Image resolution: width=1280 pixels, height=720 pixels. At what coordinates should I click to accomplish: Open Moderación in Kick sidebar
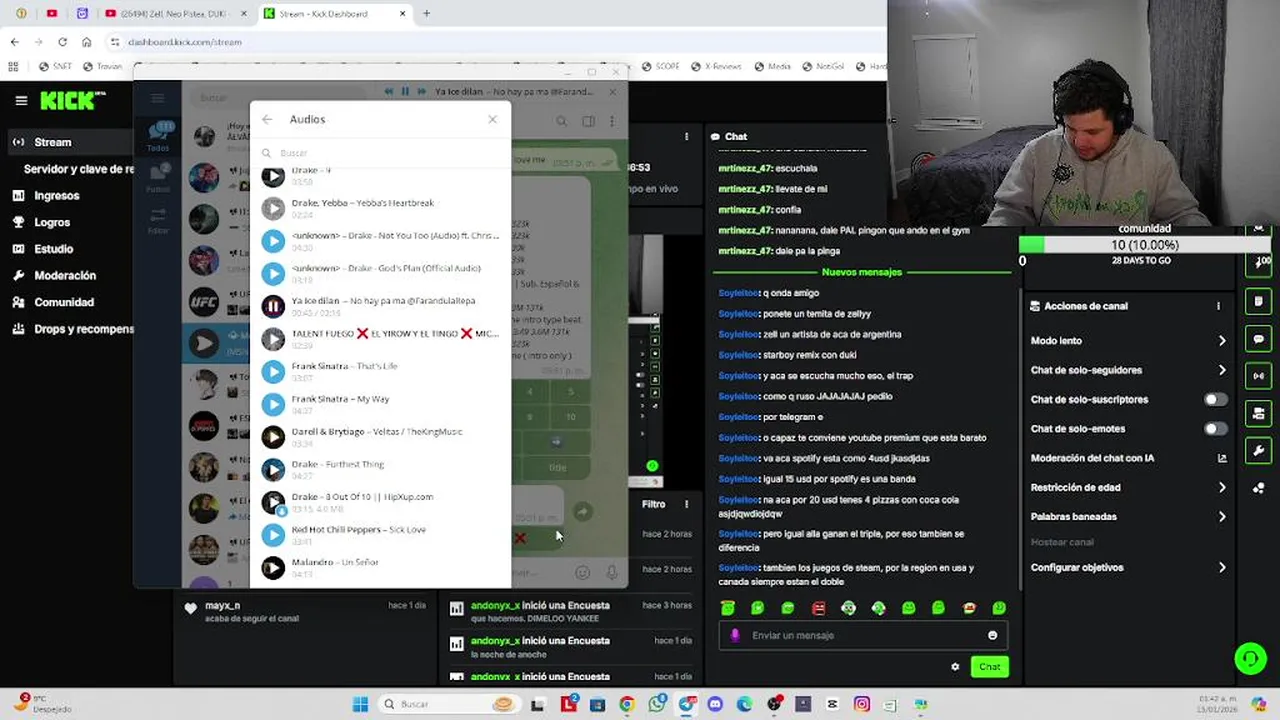click(66, 275)
